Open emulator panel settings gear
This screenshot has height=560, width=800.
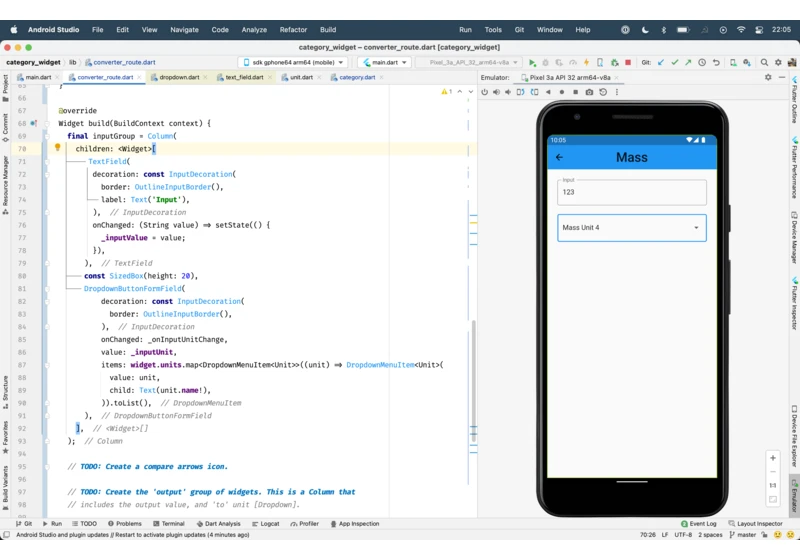pos(768,77)
